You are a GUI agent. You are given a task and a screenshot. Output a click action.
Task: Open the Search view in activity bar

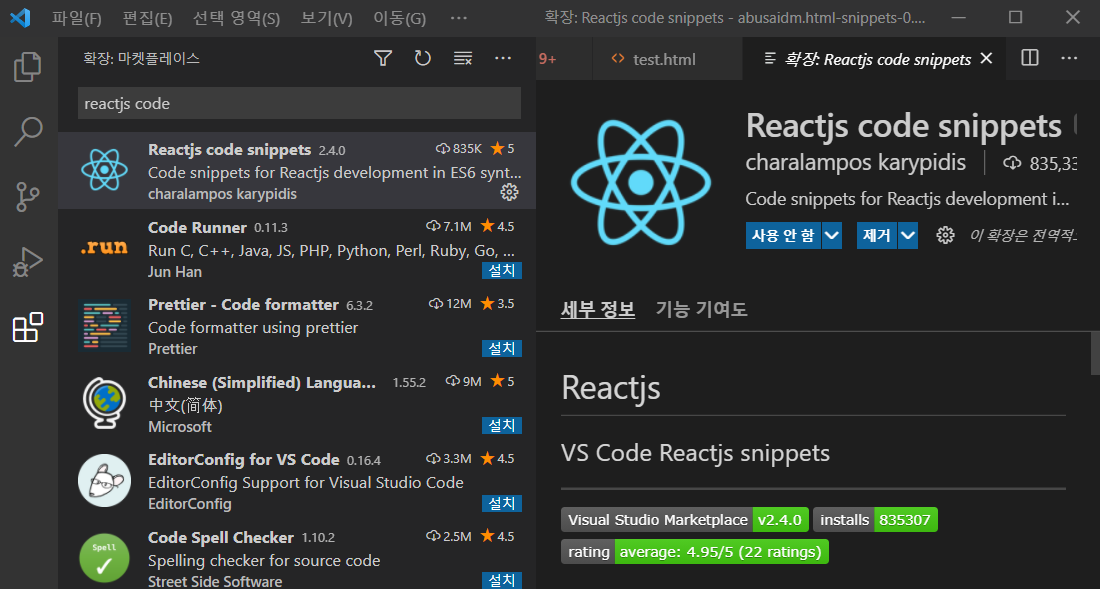(x=28, y=131)
